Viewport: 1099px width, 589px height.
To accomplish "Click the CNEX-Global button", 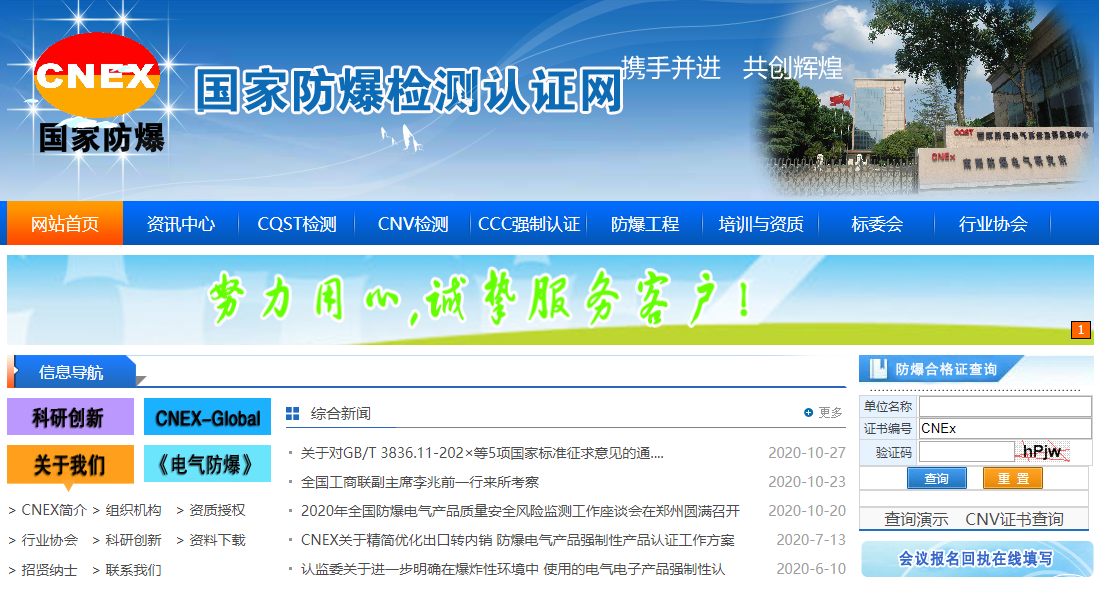I will point(207,417).
